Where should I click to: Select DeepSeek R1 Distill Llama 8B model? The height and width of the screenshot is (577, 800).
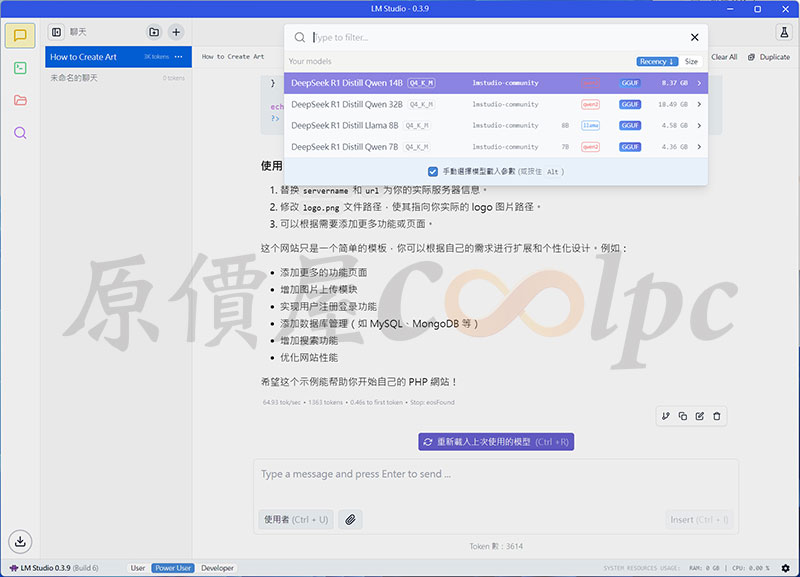click(496, 126)
